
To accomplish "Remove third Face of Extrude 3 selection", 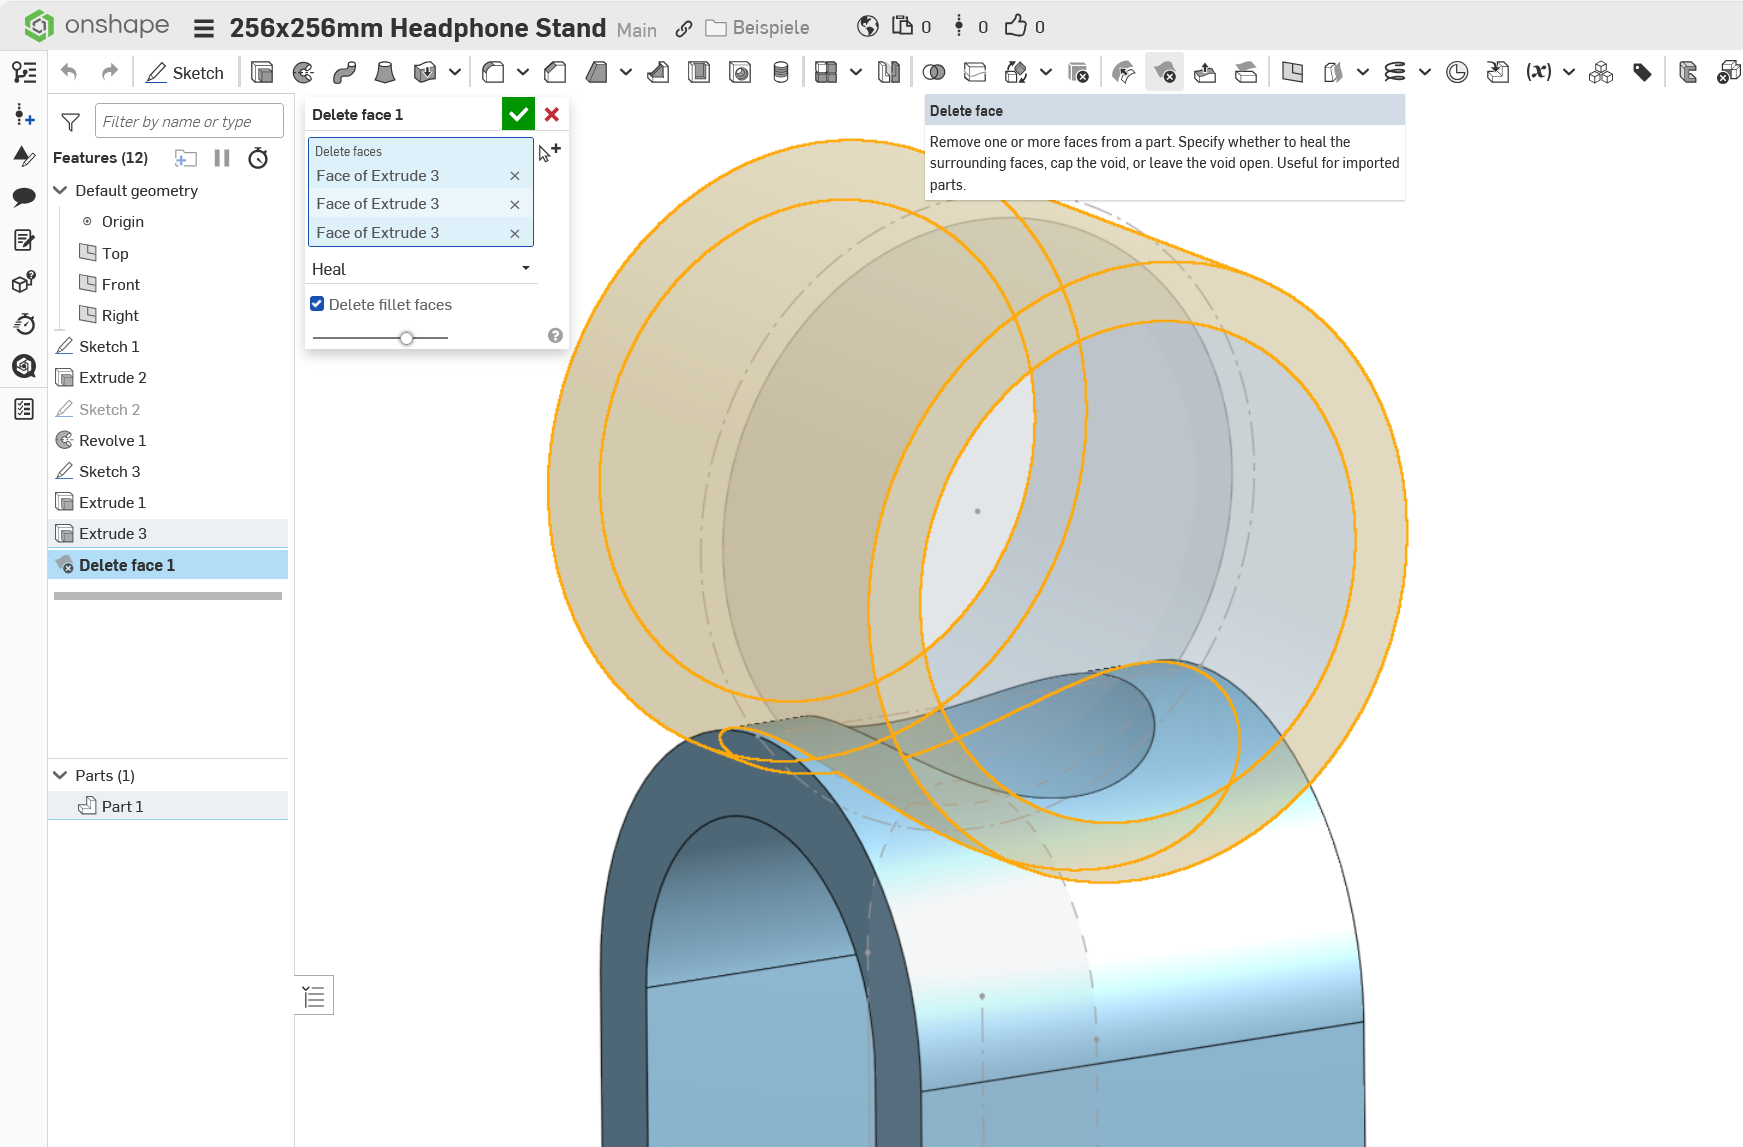I will pos(515,233).
